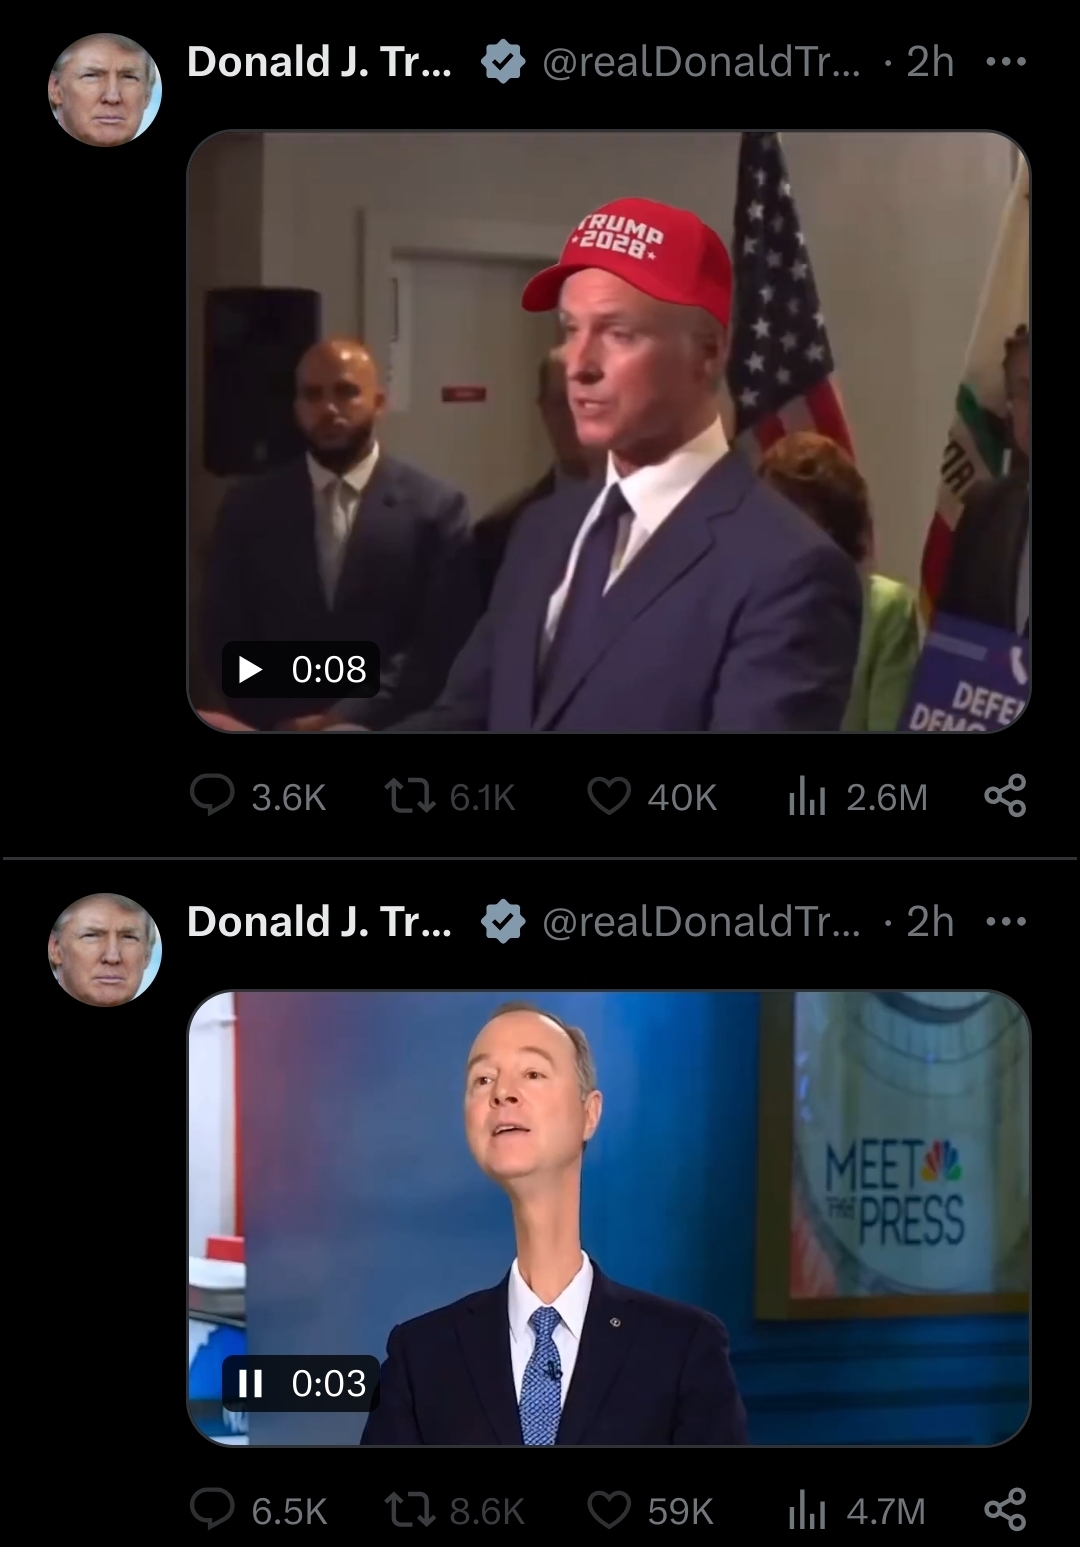Open the @realDonaldTr... handle on second post
Viewport: 1080px width, 1547px height.
click(700, 922)
